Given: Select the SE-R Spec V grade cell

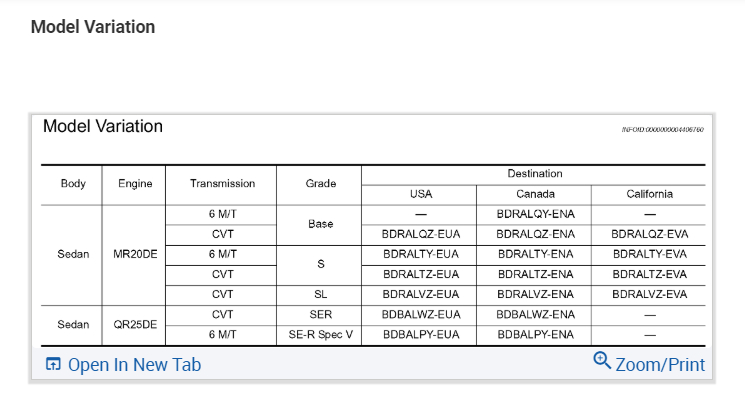Looking at the screenshot, I should (x=320, y=334).
